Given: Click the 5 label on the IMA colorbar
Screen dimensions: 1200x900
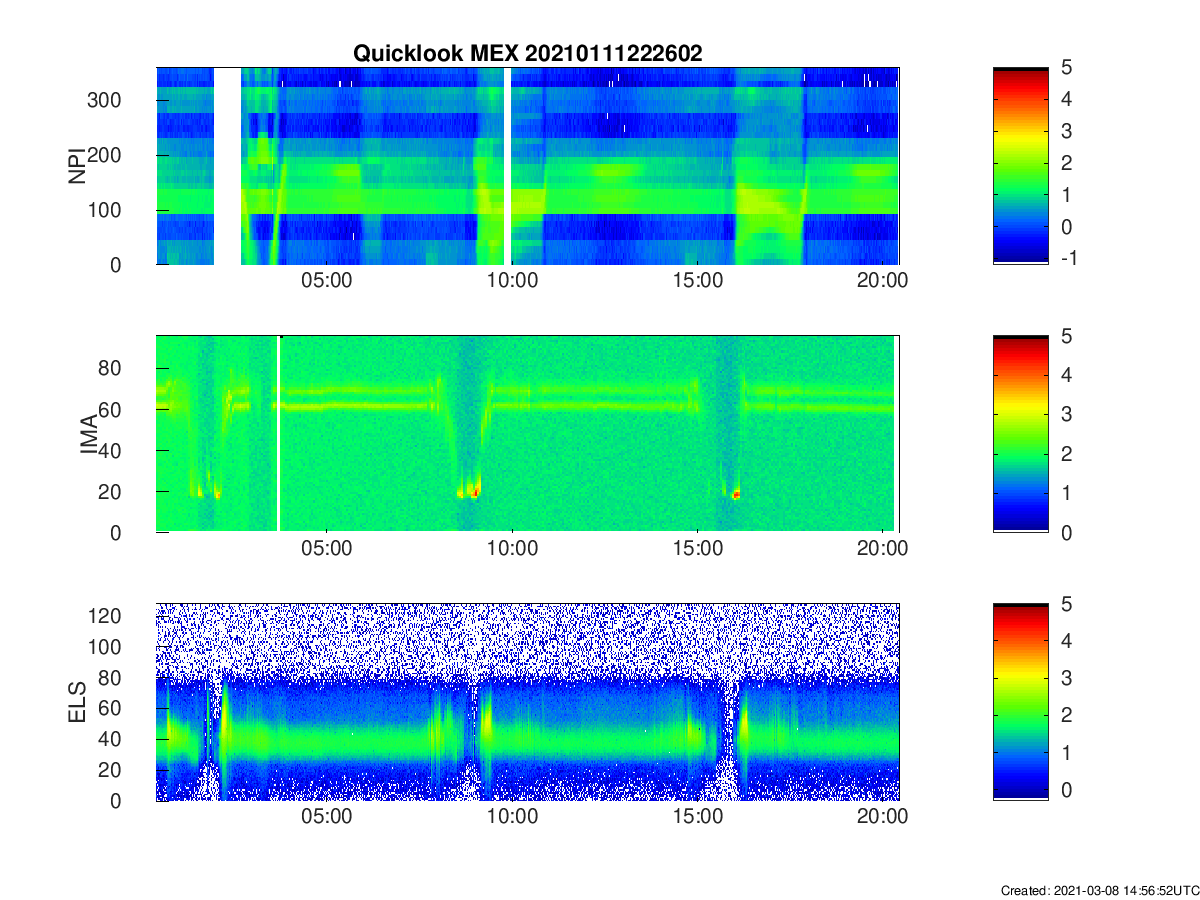Looking at the screenshot, I should pyautogui.click(x=1067, y=336).
